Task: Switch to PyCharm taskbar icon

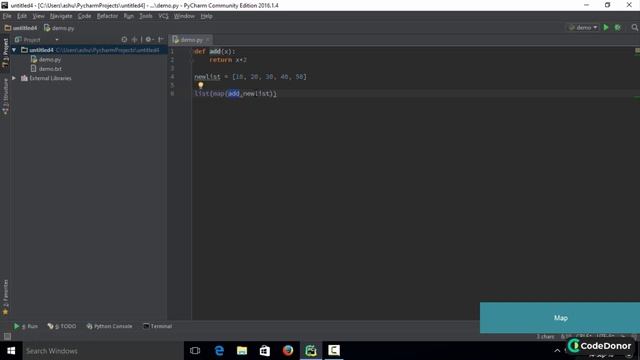Action: (311, 351)
